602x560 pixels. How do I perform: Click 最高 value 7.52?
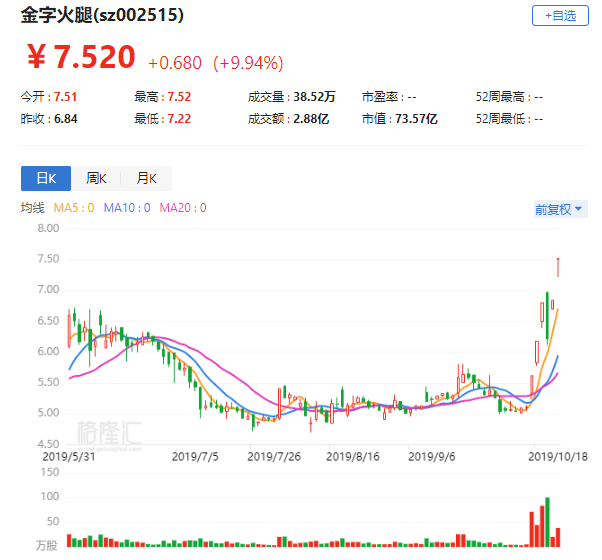pyautogui.click(x=179, y=97)
